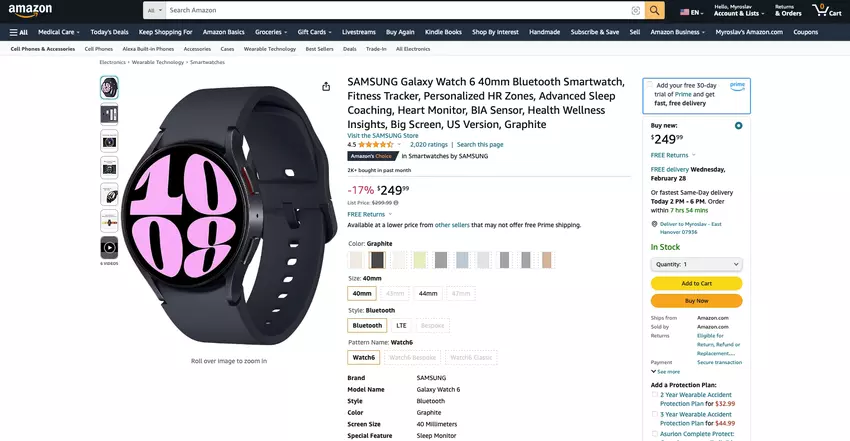The image size is (850, 441).
Task: Check the 3 Year Wearable Accident Protection Plan
Action: point(655,413)
